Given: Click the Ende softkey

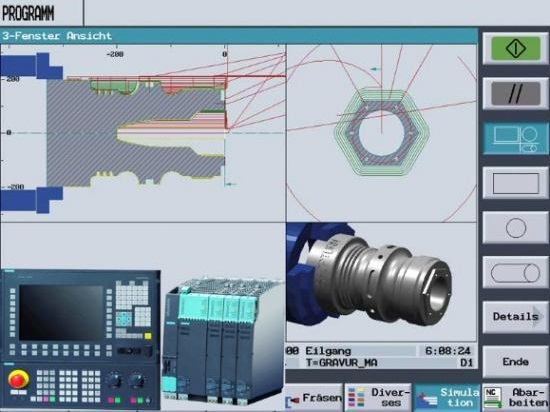Looking at the screenshot, I should [x=515, y=362].
